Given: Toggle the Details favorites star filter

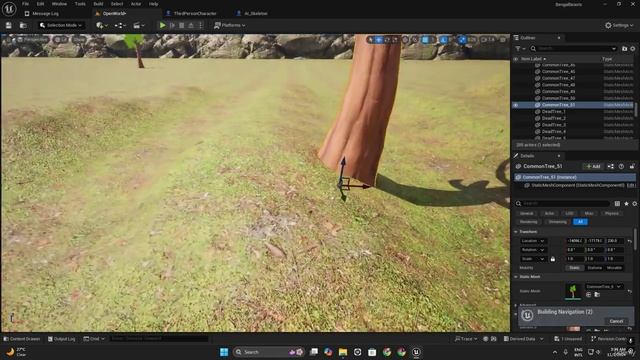Looking at the screenshot, I should pos(626,203).
